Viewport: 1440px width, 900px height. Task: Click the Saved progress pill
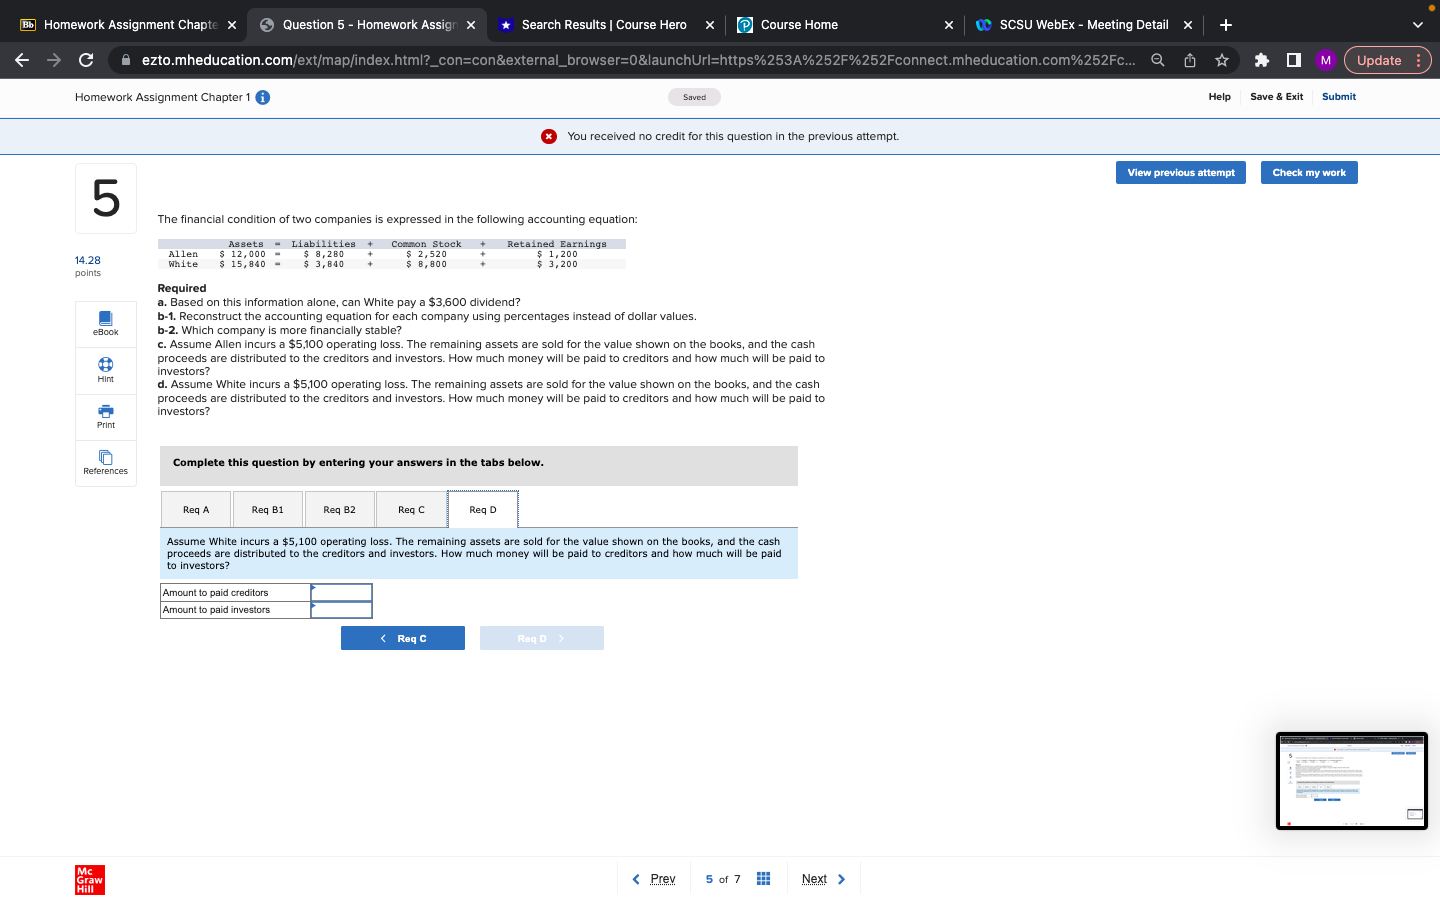(x=694, y=97)
